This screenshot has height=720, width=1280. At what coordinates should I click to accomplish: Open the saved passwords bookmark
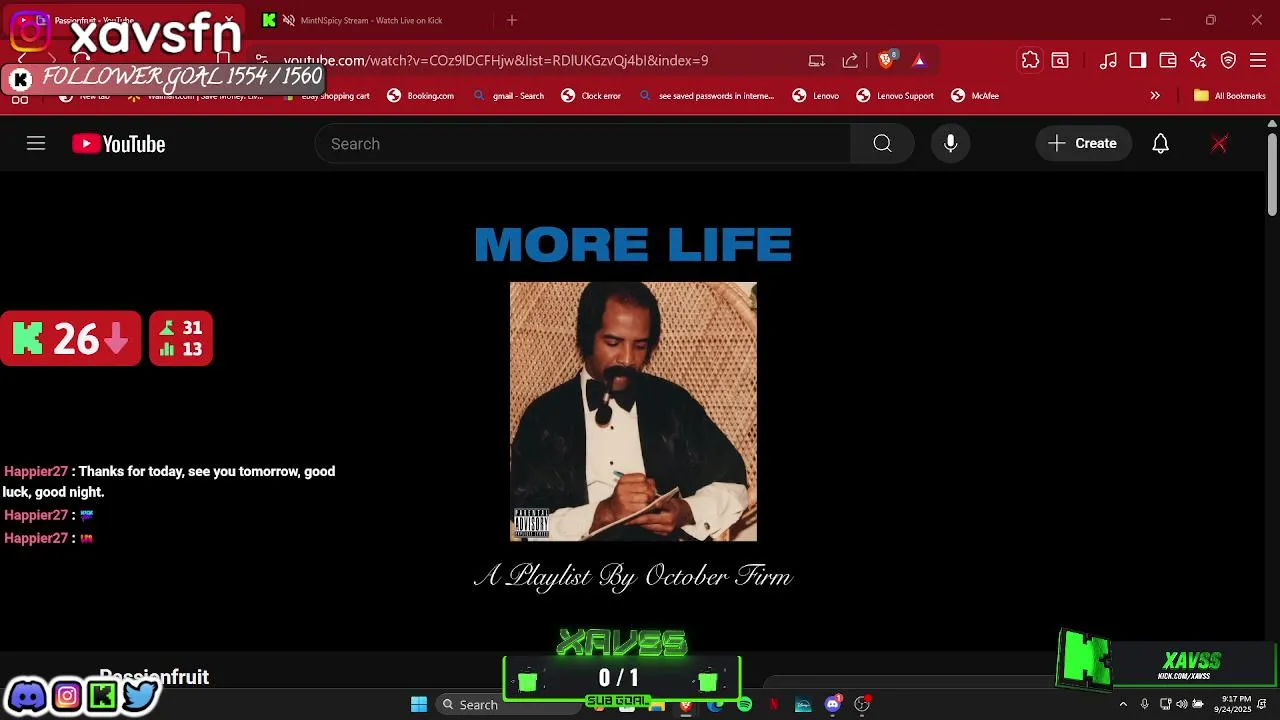pyautogui.click(x=706, y=96)
